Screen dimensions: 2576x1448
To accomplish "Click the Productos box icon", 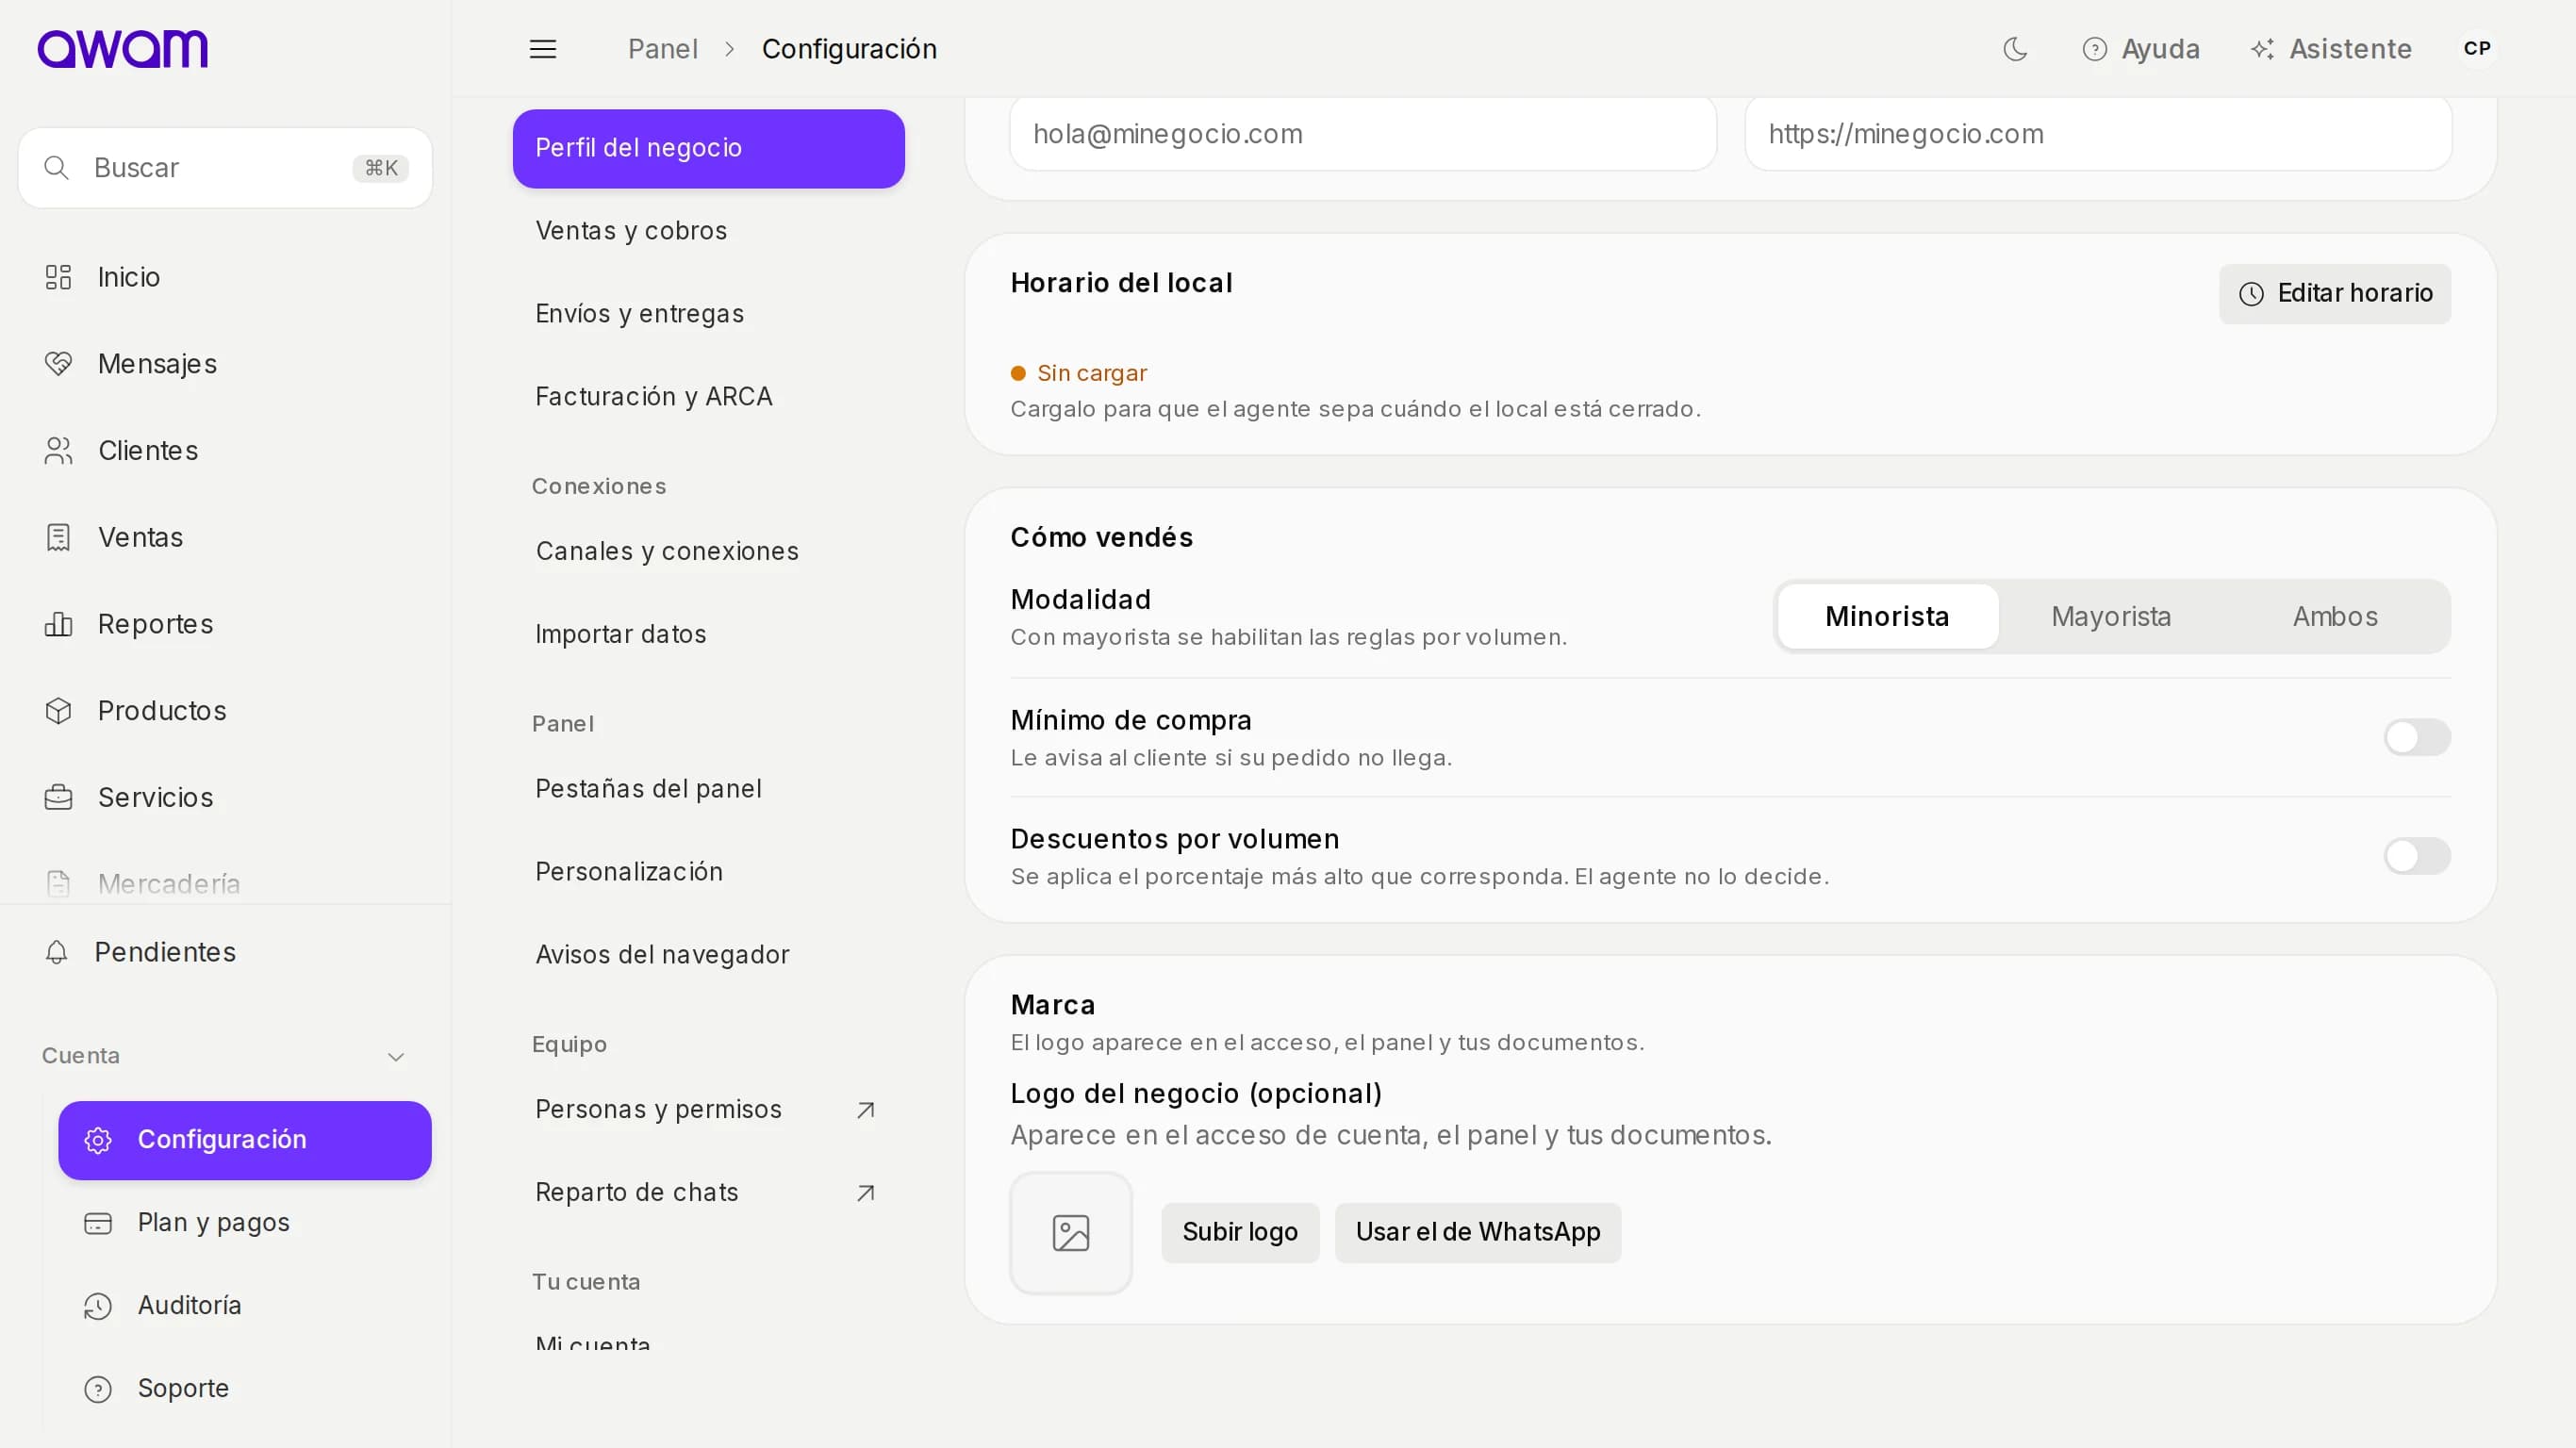I will [x=58, y=711].
